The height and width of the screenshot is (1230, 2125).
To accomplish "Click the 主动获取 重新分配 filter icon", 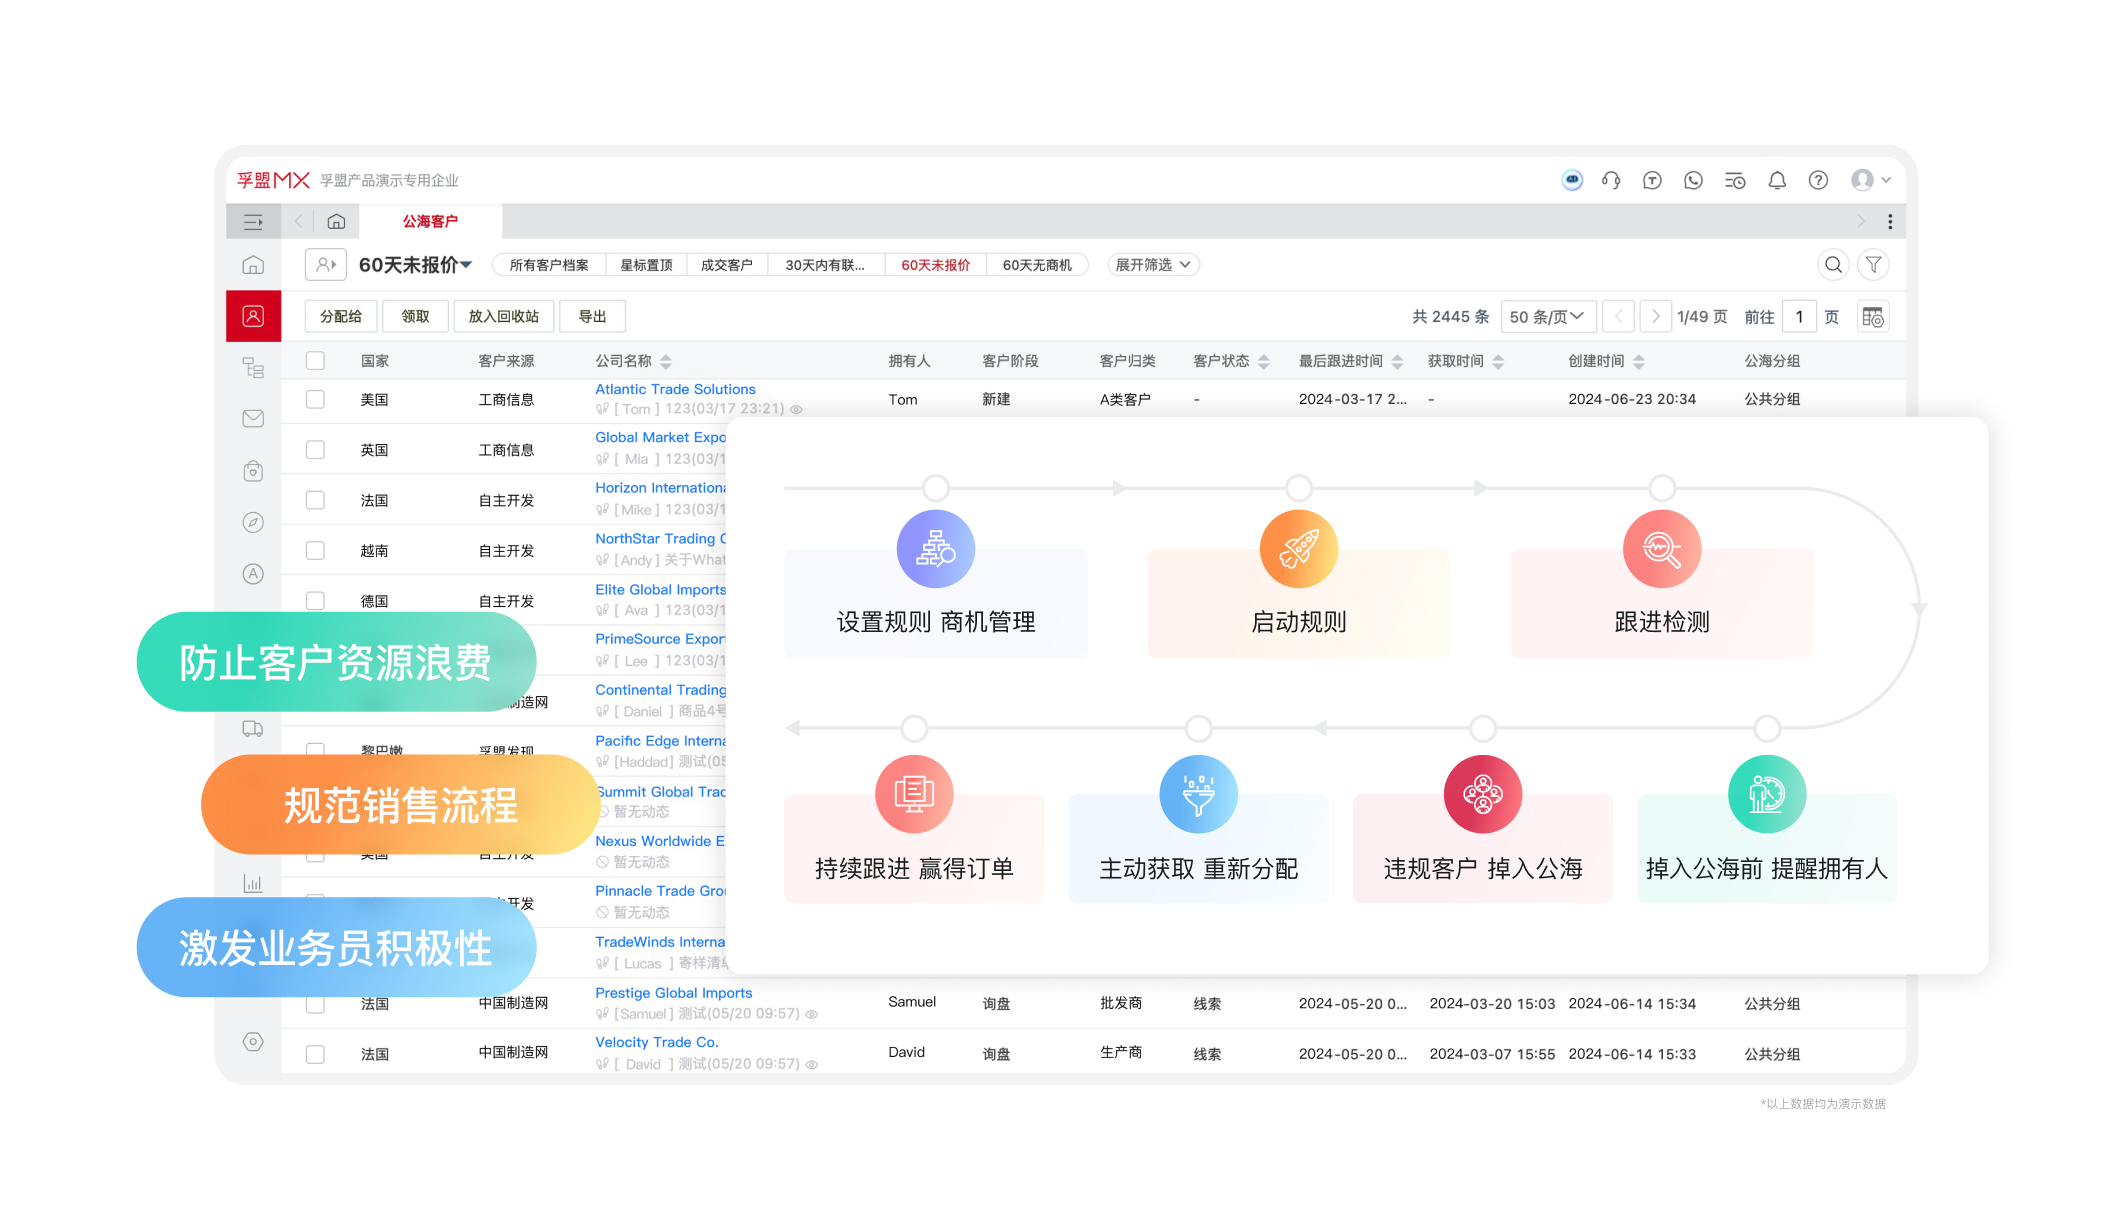I will point(1199,795).
